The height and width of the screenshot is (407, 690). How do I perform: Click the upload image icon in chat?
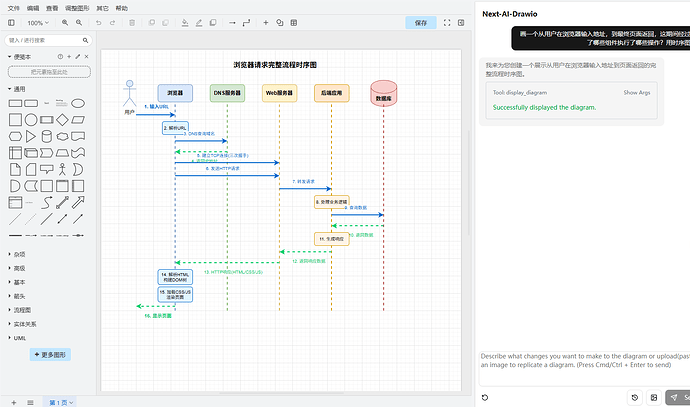tap(654, 397)
